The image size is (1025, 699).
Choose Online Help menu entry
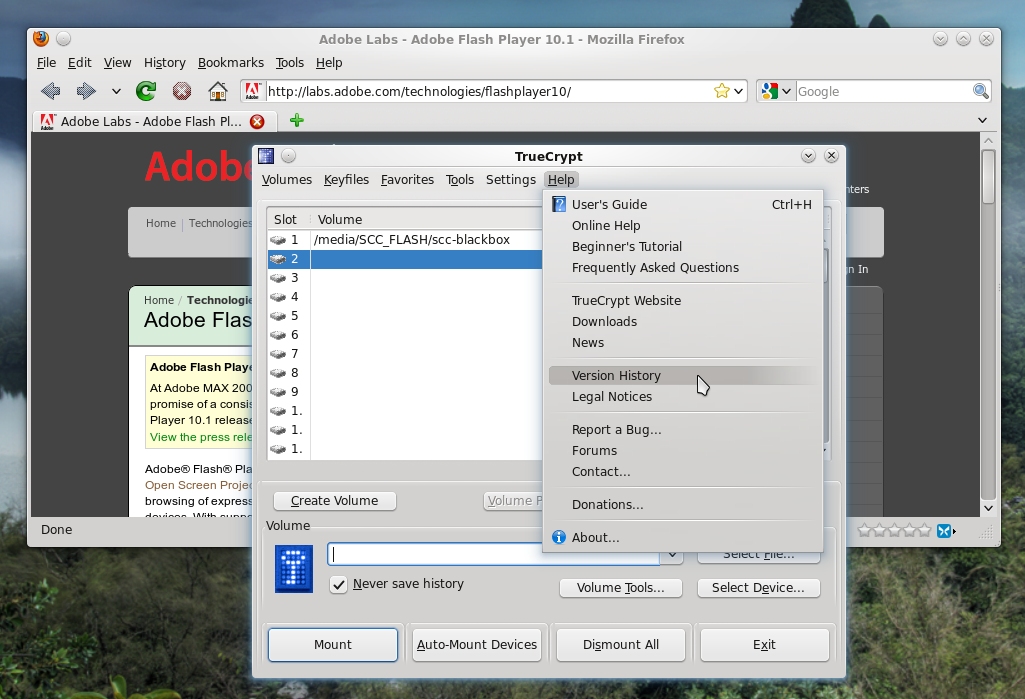[684, 226]
